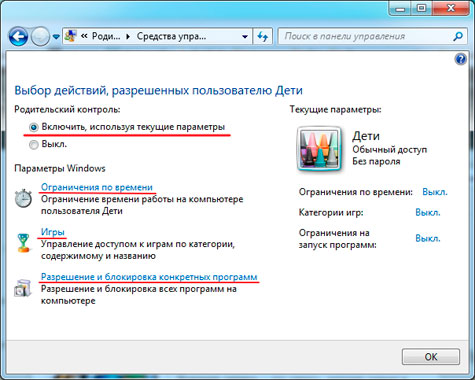
Task: Click the heading 'Выбор действий, разрешенных пользователю Дети'
Action: (x=158, y=91)
